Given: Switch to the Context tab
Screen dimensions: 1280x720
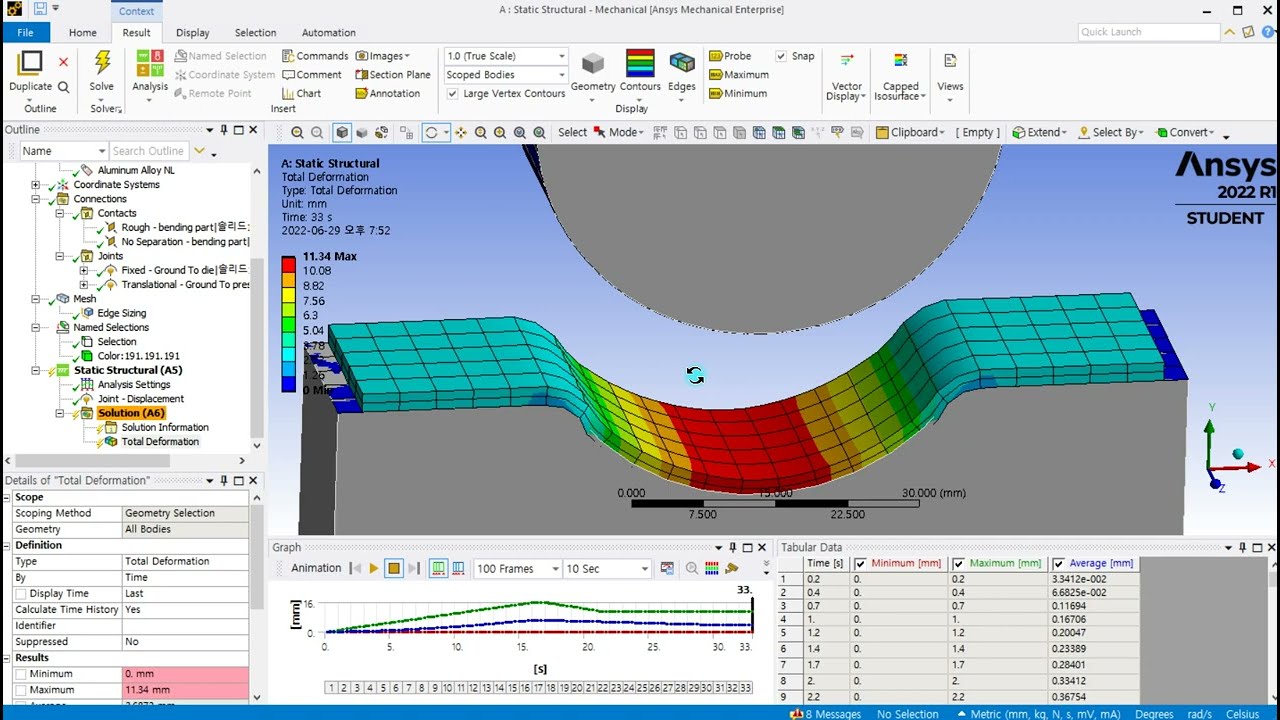Looking at the screenshot, I should pyautogui.click(x=136, y=11).
